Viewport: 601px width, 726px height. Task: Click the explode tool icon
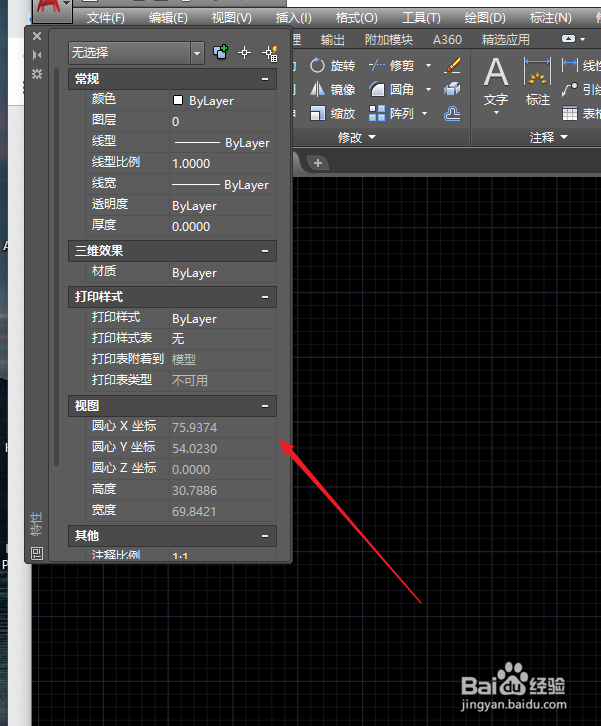coord(452,89)
